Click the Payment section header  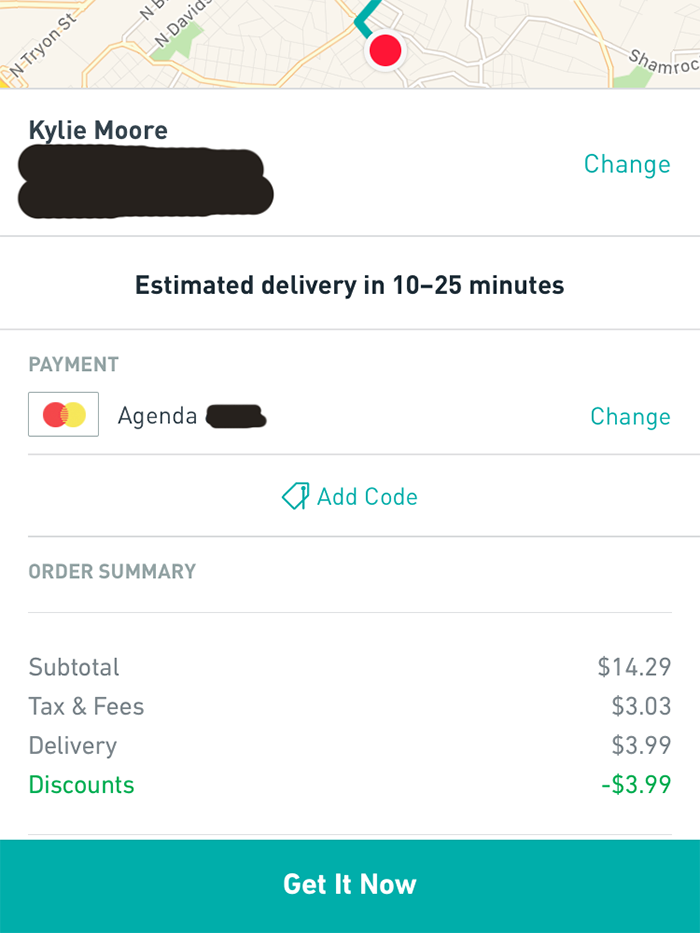(73, 365)
